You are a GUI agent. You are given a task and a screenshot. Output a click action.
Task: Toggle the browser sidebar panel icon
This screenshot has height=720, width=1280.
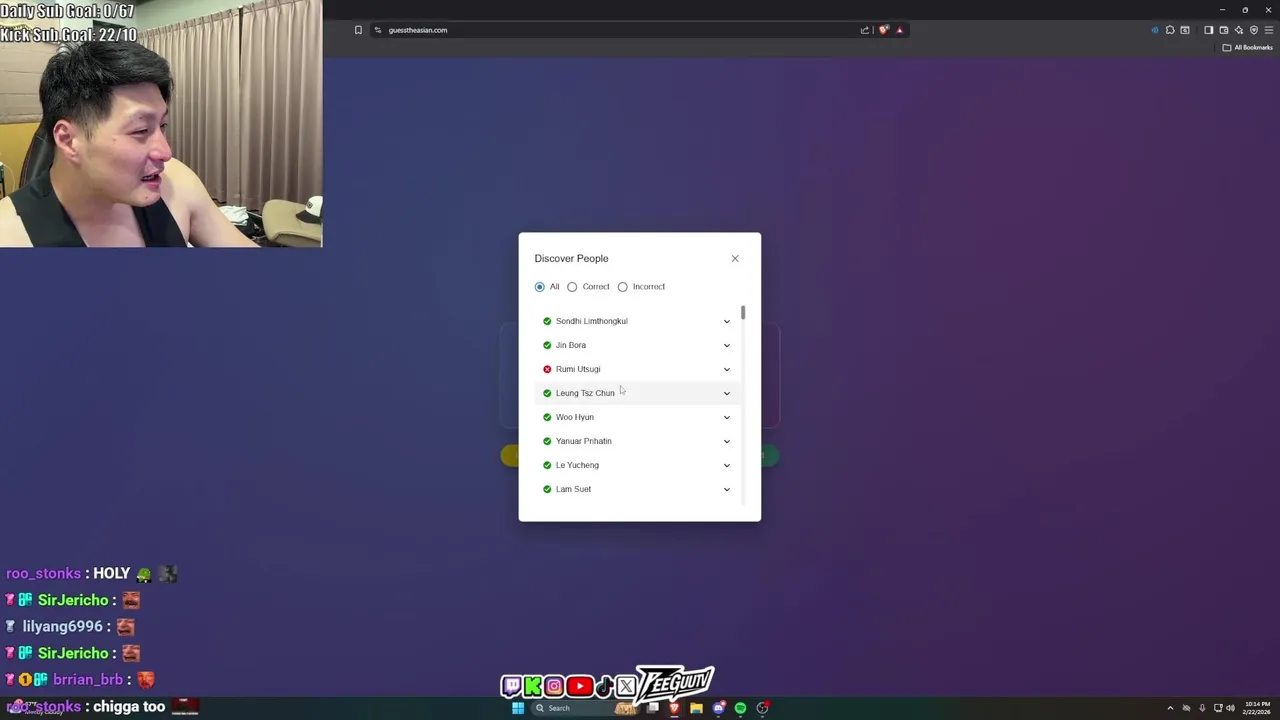tap(1208, 30)
